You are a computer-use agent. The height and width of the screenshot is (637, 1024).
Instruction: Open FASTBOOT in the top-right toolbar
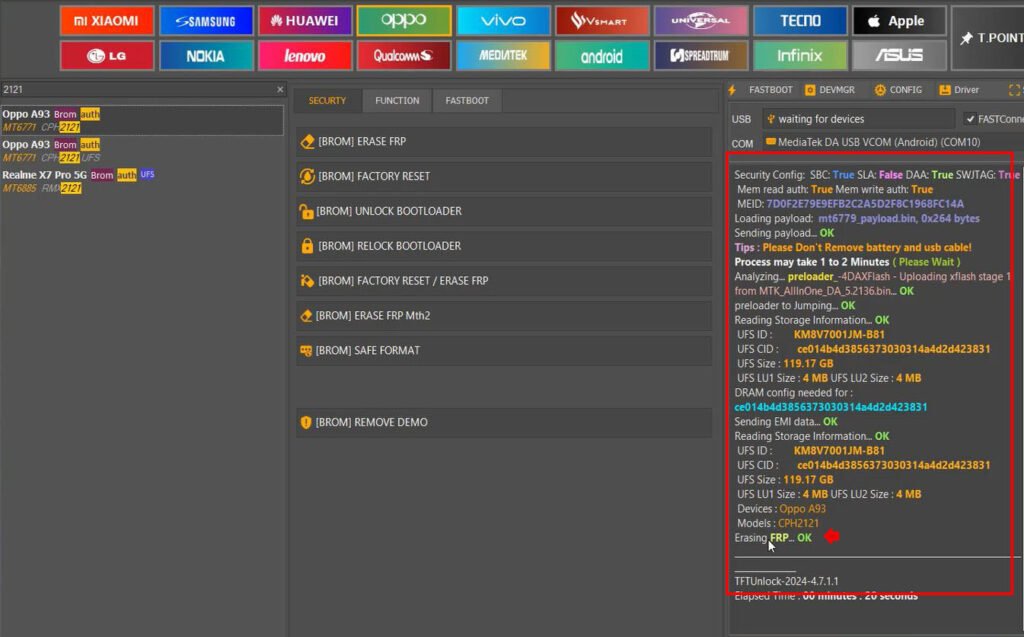click(761, 90)
